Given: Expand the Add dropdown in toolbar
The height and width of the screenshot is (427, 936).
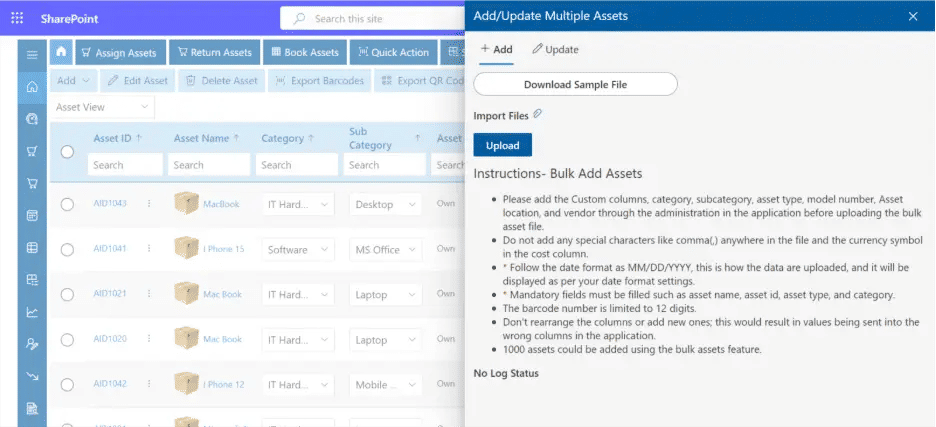Looking at the screenshot, I should coord(73,81).
